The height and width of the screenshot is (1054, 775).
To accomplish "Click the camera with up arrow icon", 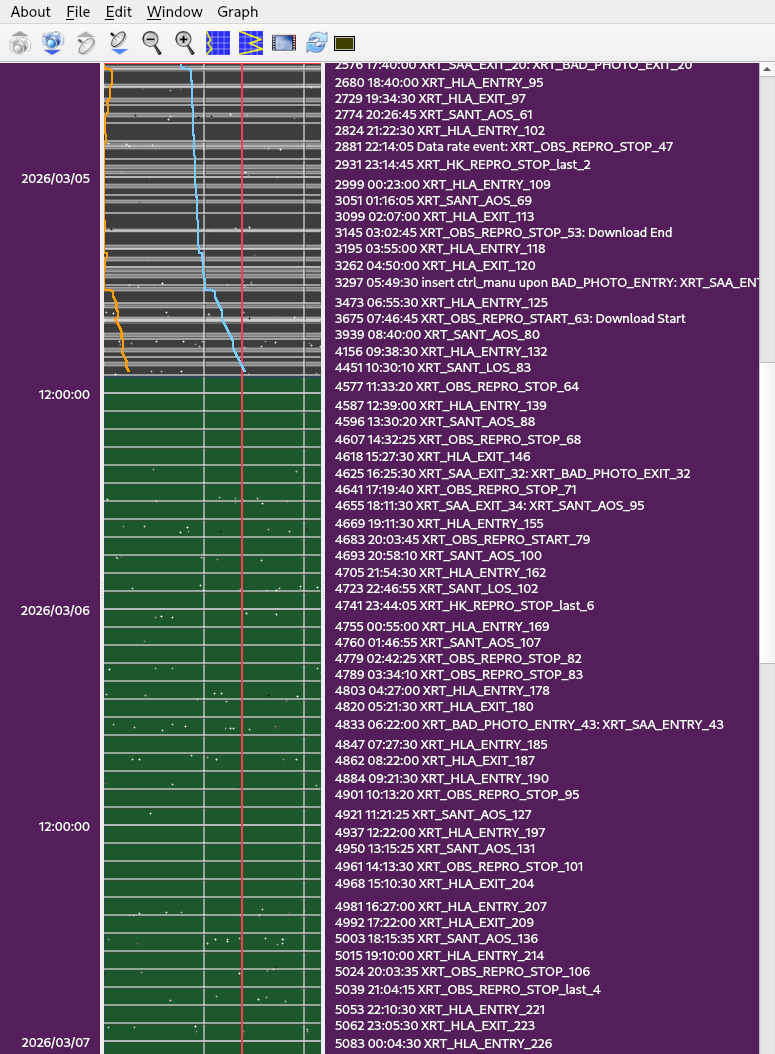I will 20,43.
